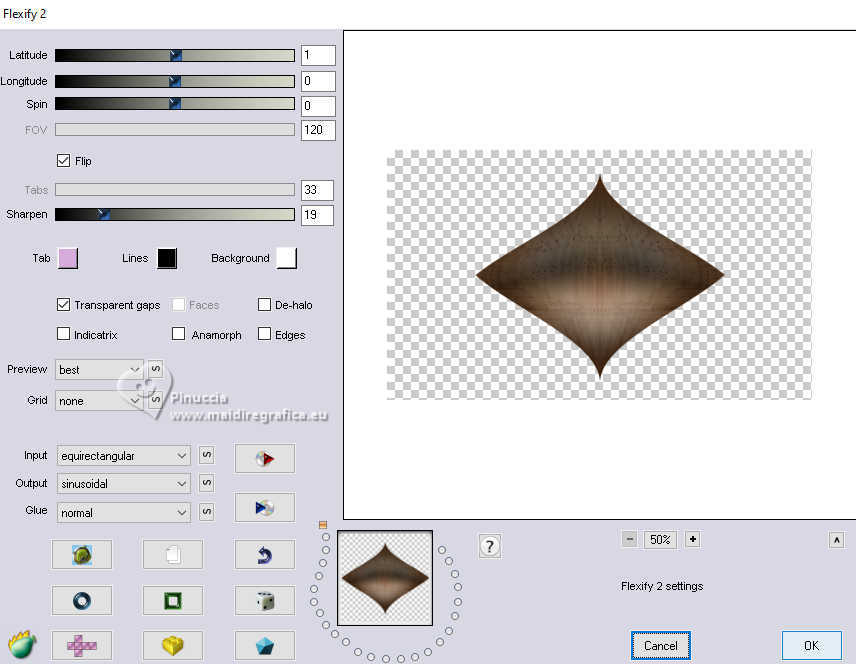856x664 pixels.
Task: Click the Spin slider track
Action: 175,104
